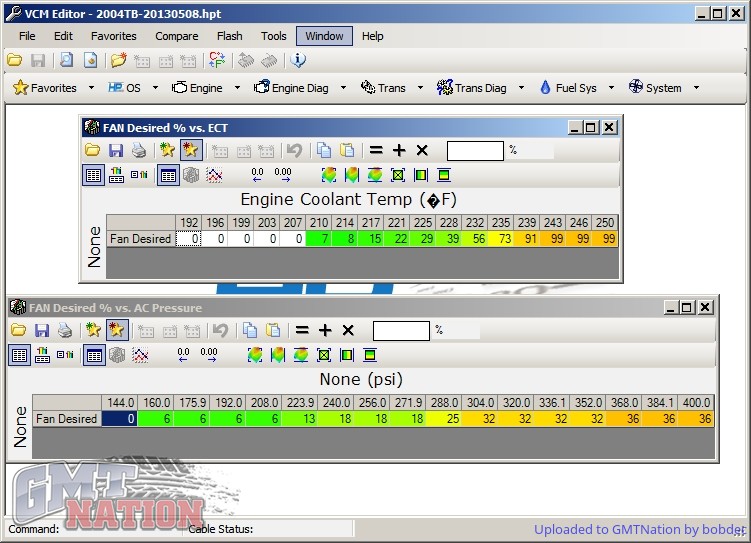Image resolution: width=751 pixels, height=543 pixels.
Task: Click the paste icon in AC Pressure window
Action: (x=273, y=330)
